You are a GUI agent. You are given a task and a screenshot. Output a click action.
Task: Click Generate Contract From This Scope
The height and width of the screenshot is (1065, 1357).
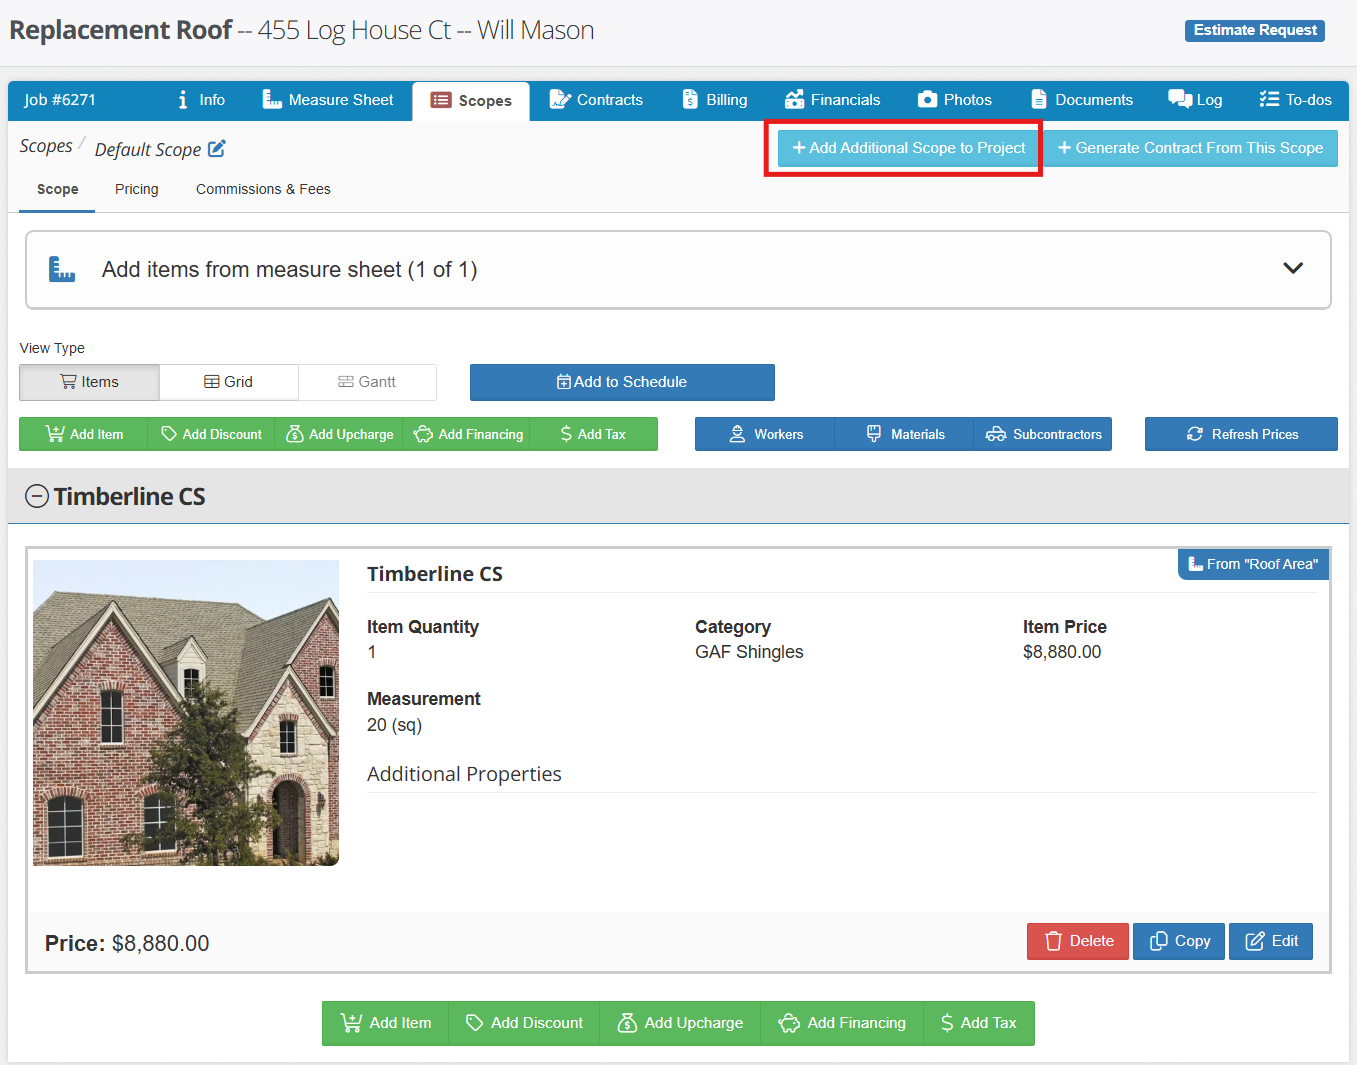[1190, 148]
